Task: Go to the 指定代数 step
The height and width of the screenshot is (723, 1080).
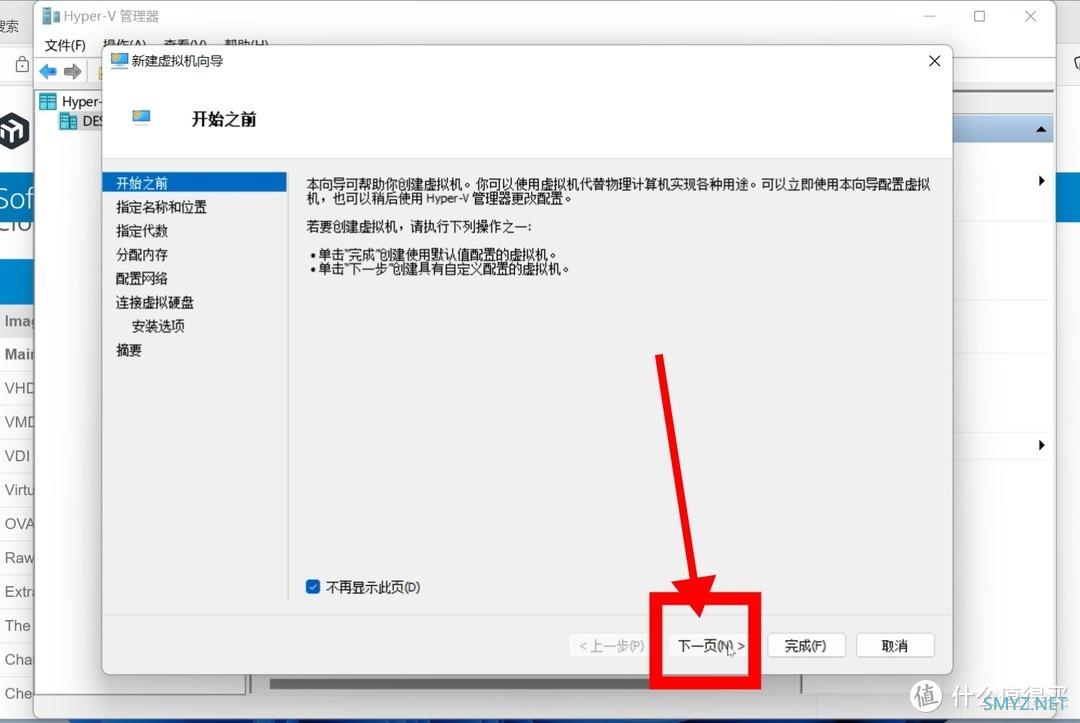Action: [x=142, y=231]
